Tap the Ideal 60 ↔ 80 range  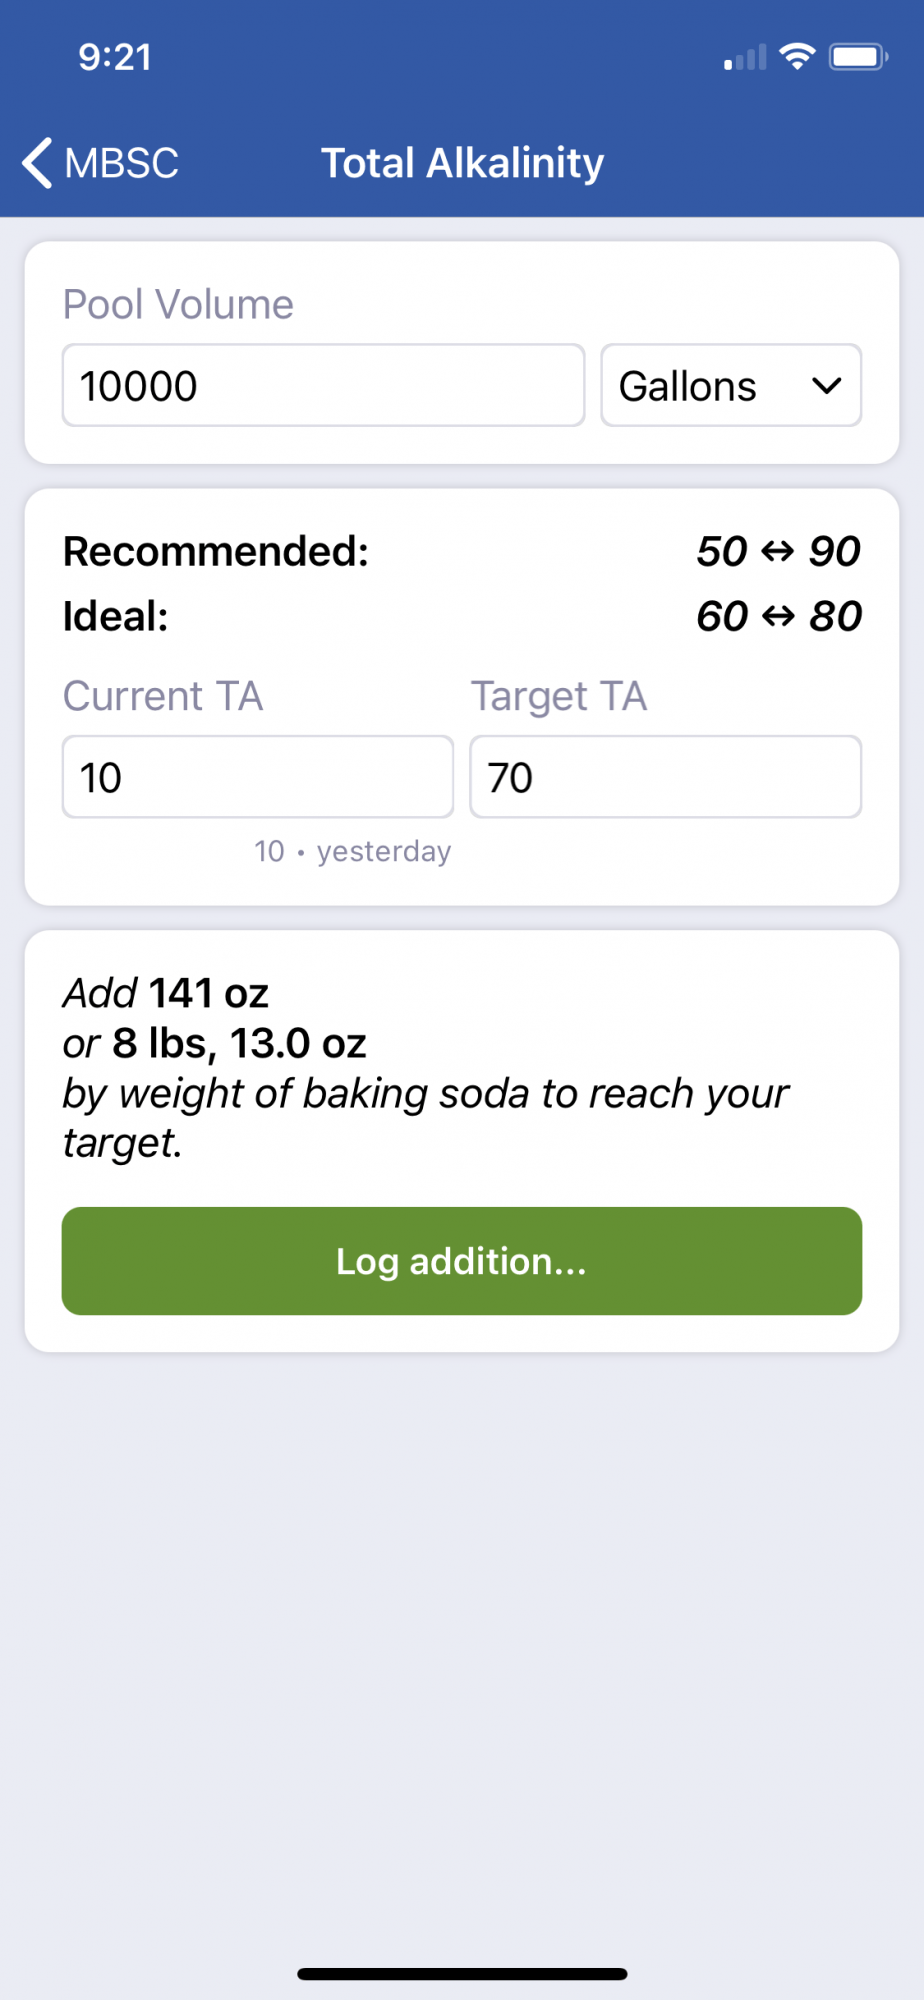click(x=779, y=616)
